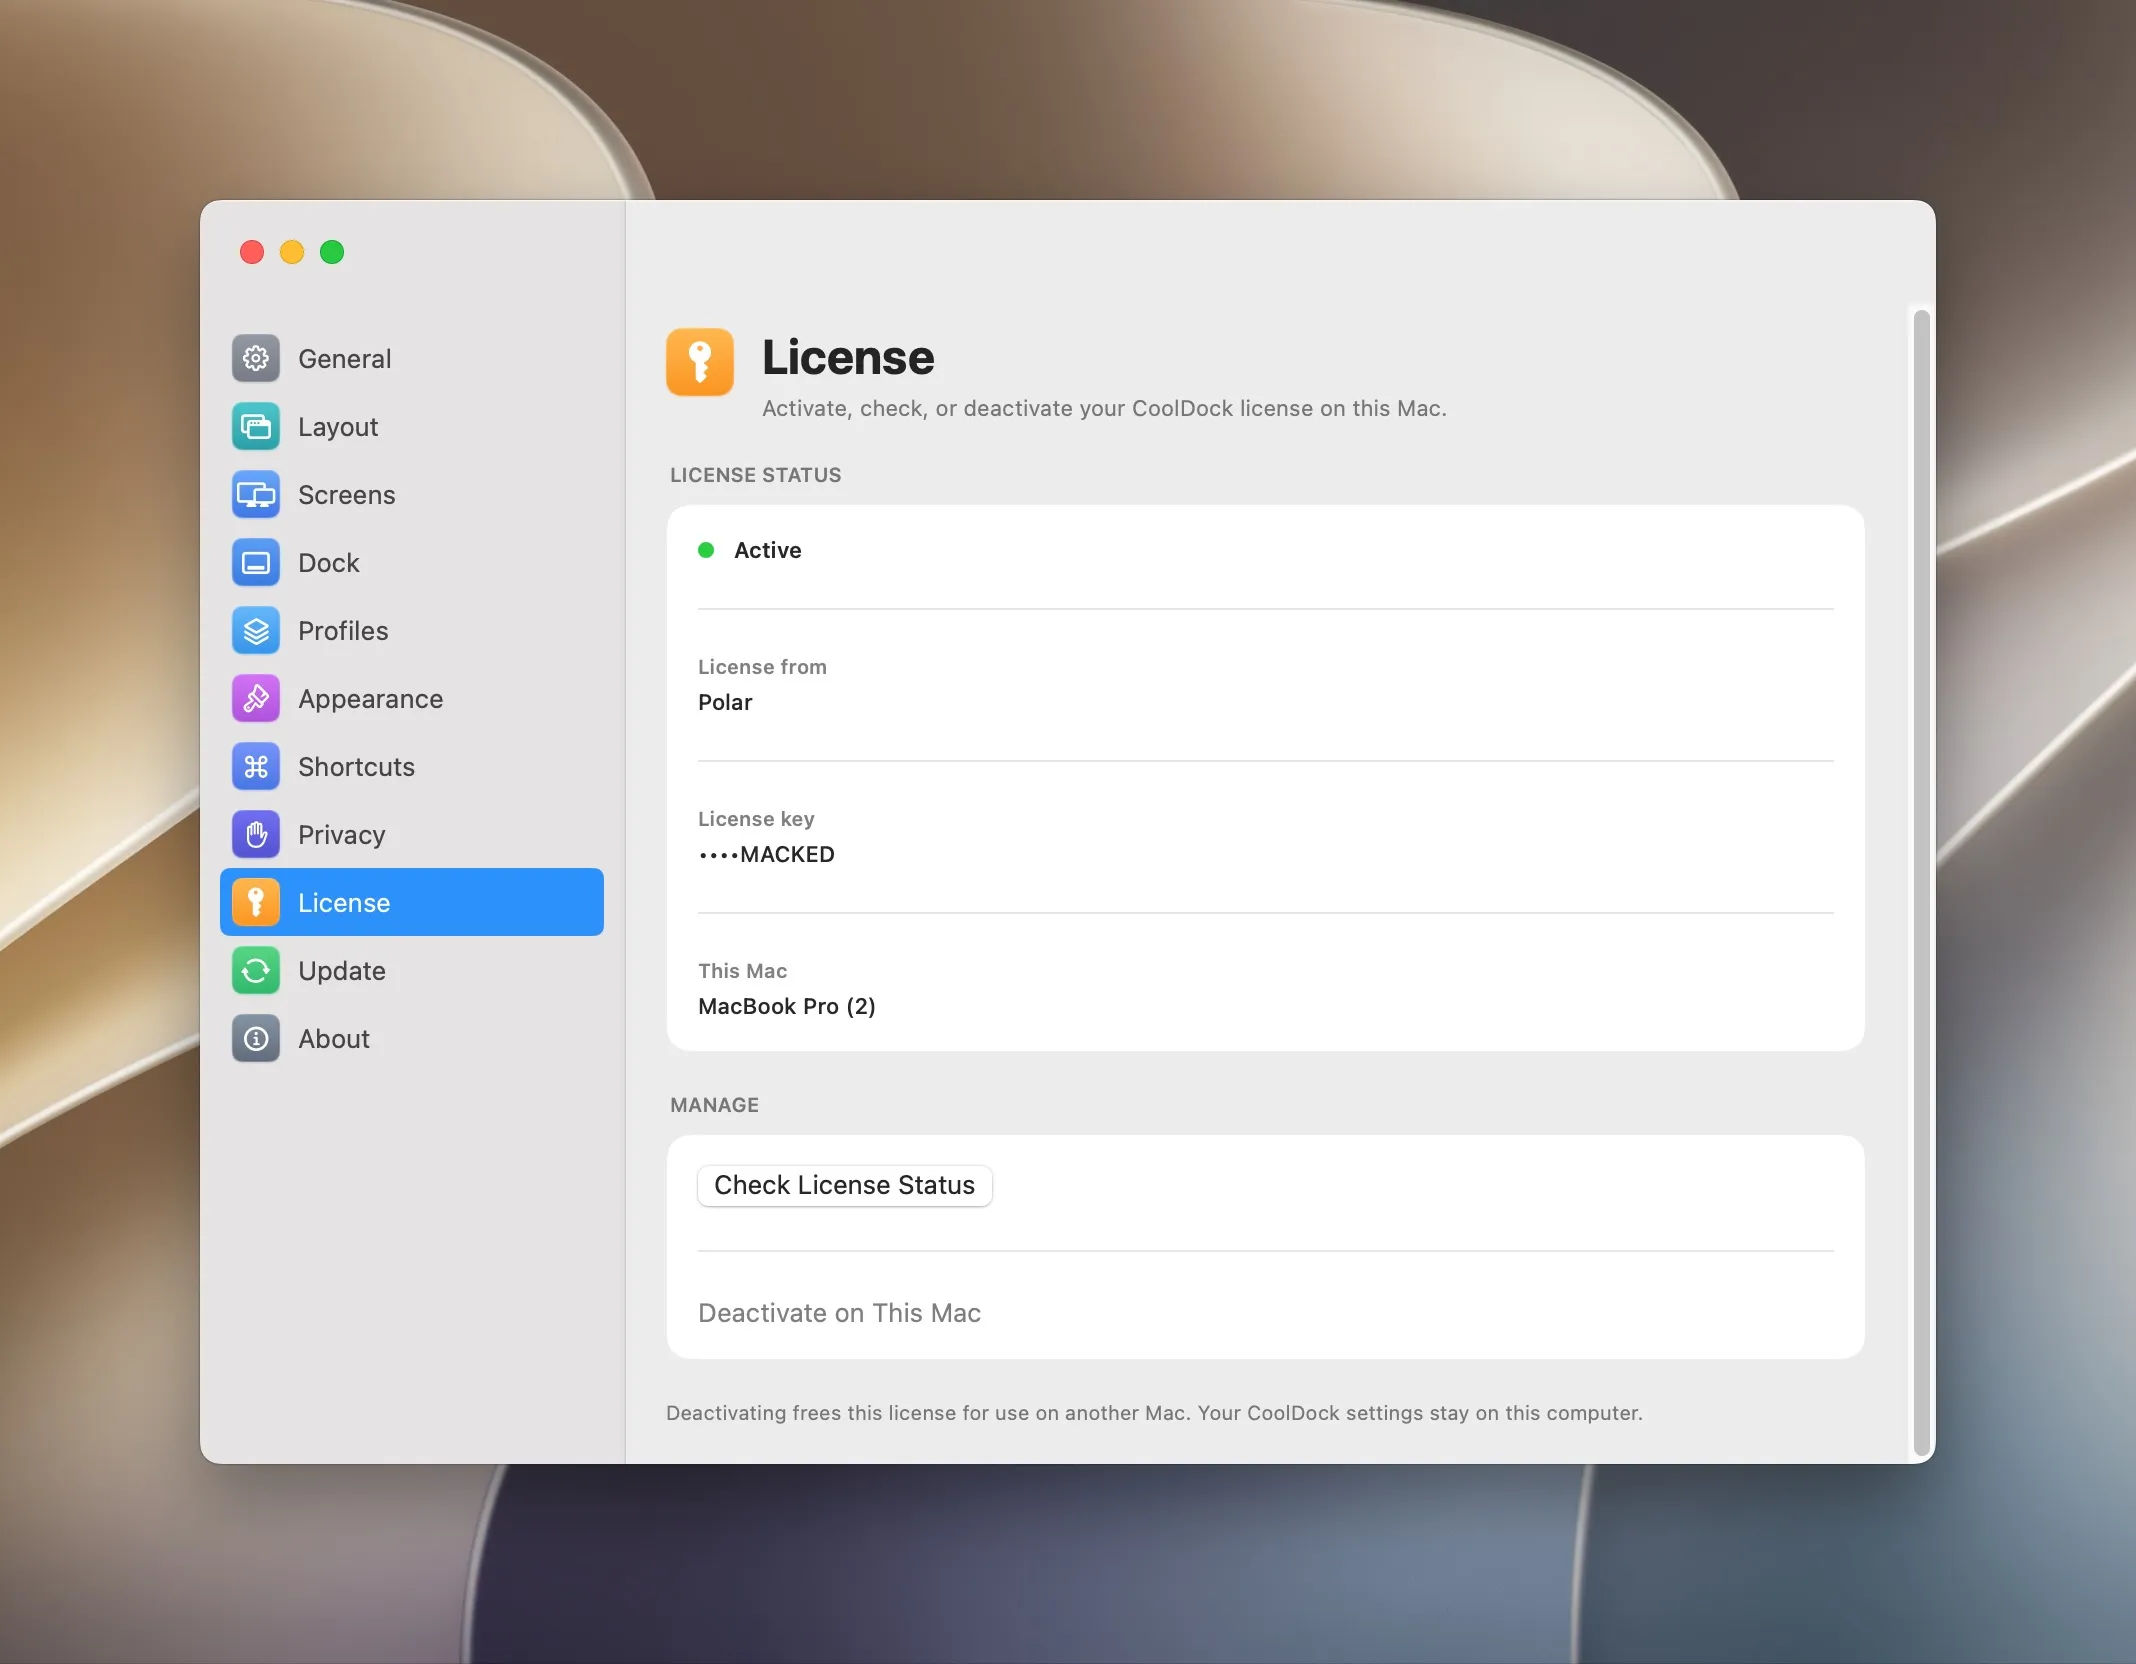The height and width of the screenshot is (1664, 2136).
Task: Open the Update pane
Action: click(412, 970)
